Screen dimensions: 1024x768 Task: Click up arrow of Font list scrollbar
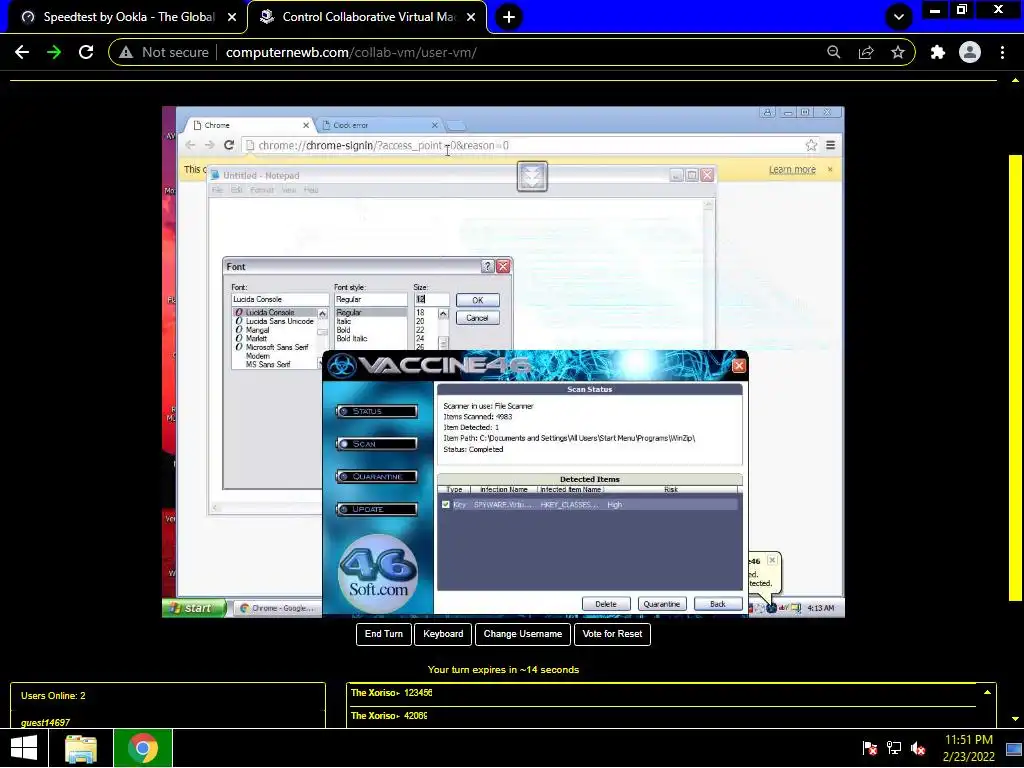pos(323,314)
